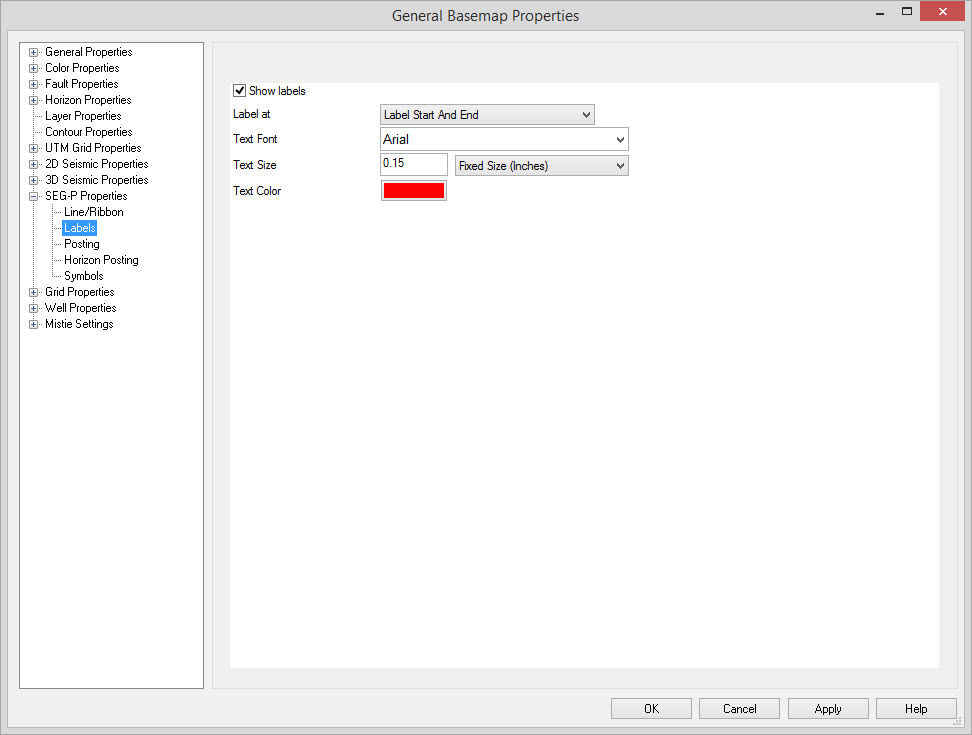Click the Text Size input field
972x735 pixels.
click(413, 164)
